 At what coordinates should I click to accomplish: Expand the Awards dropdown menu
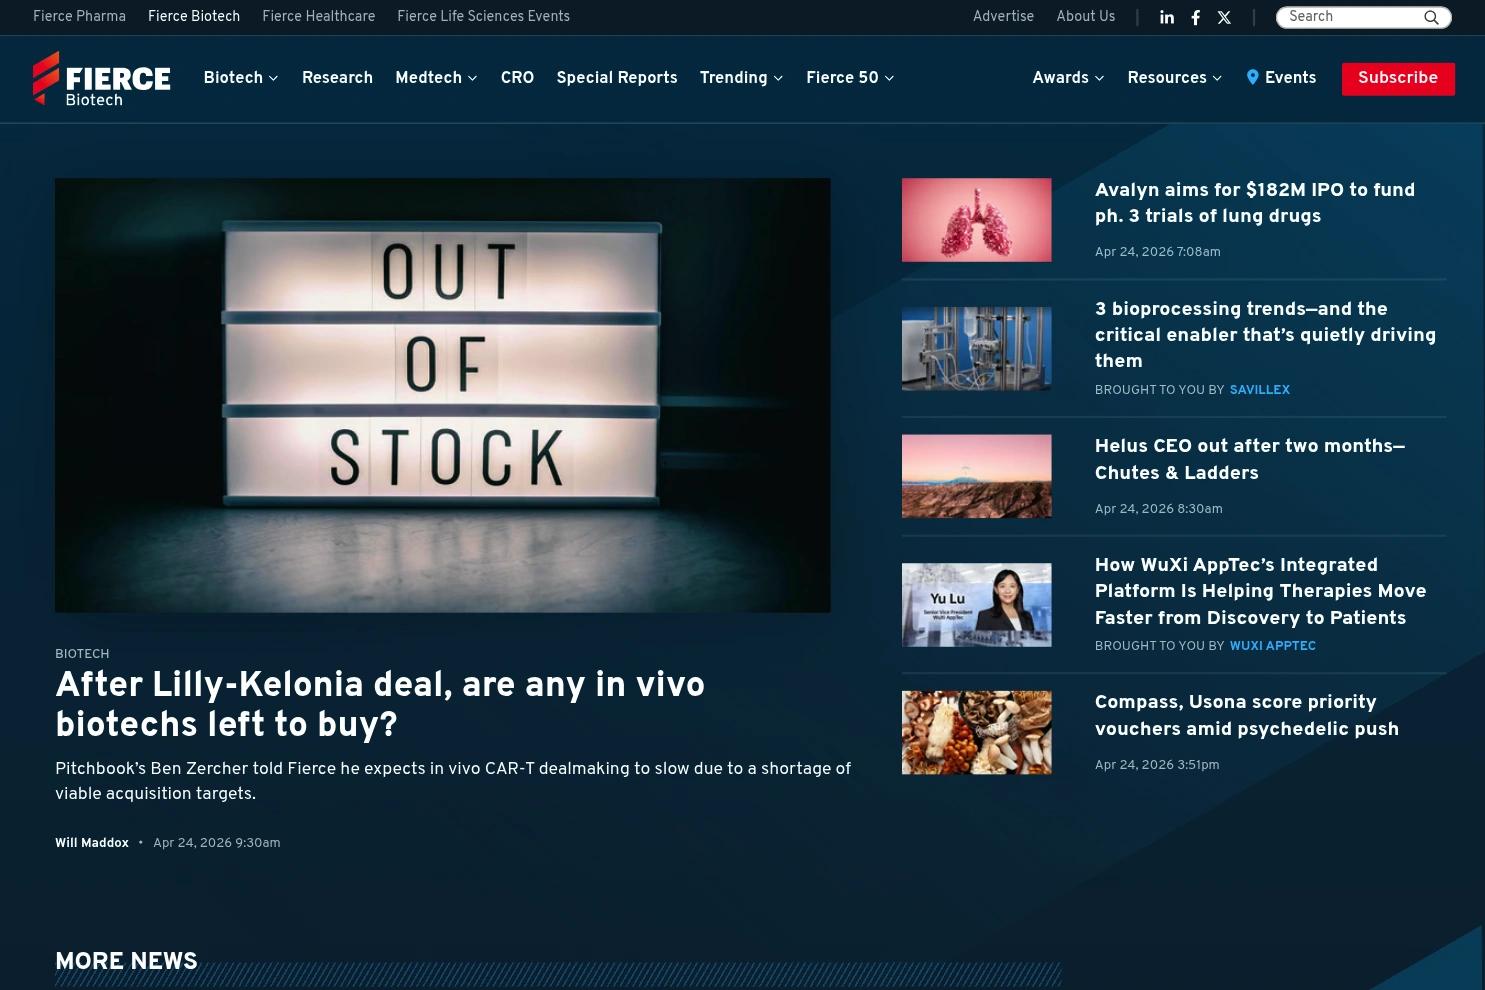coord(1068,78)
